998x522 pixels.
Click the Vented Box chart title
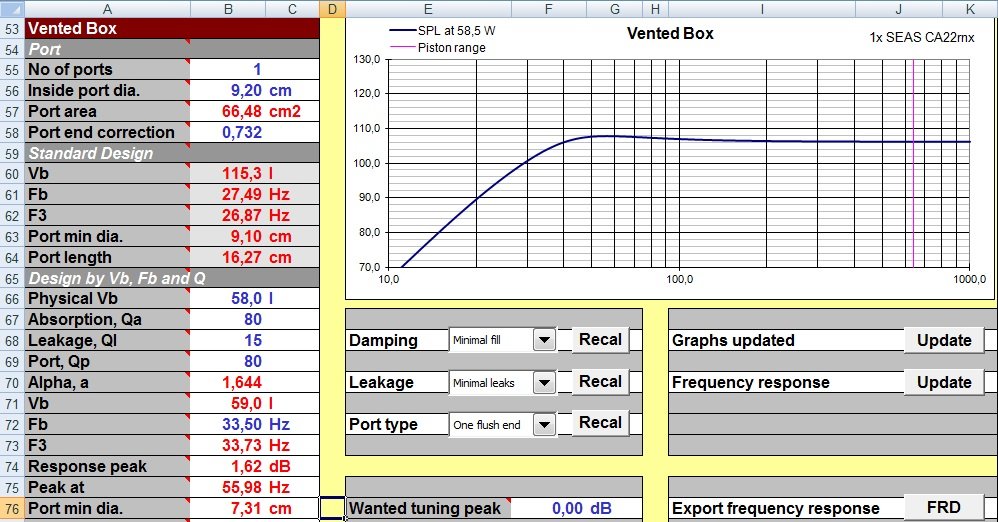click(x=669, y=33)
